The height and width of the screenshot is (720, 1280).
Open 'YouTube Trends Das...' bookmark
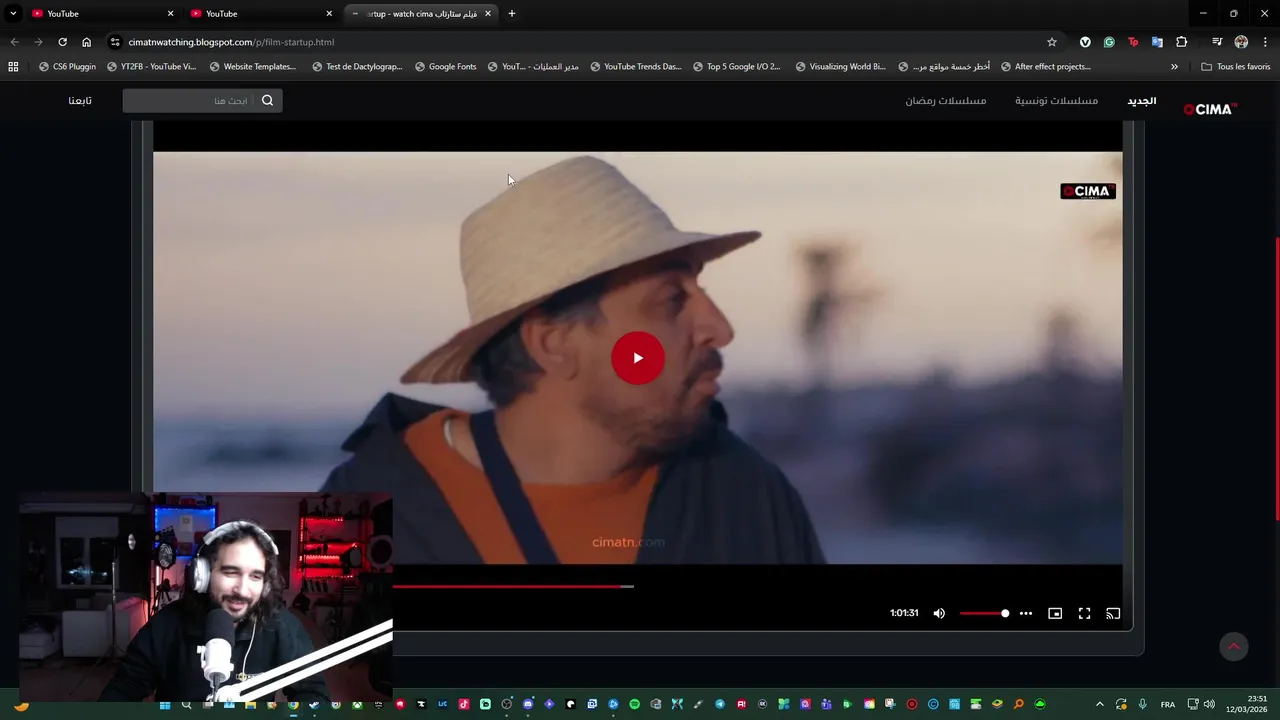[636, 66]
